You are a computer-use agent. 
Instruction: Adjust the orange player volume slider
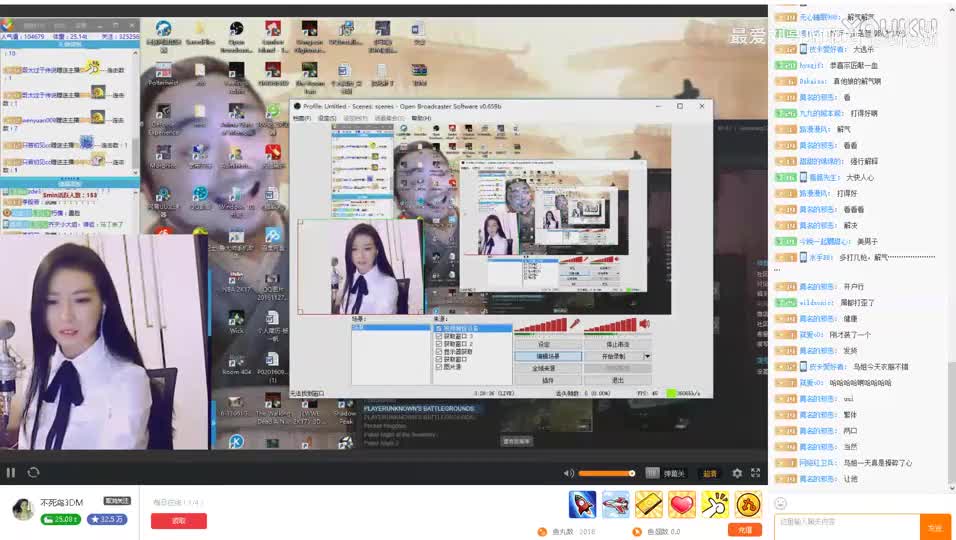pos(607,473)
